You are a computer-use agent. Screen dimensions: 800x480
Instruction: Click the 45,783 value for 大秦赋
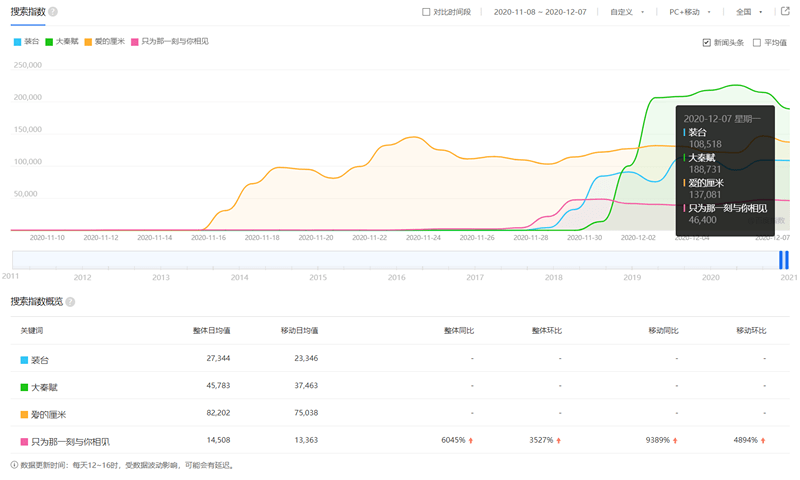(x=218, y=385)
